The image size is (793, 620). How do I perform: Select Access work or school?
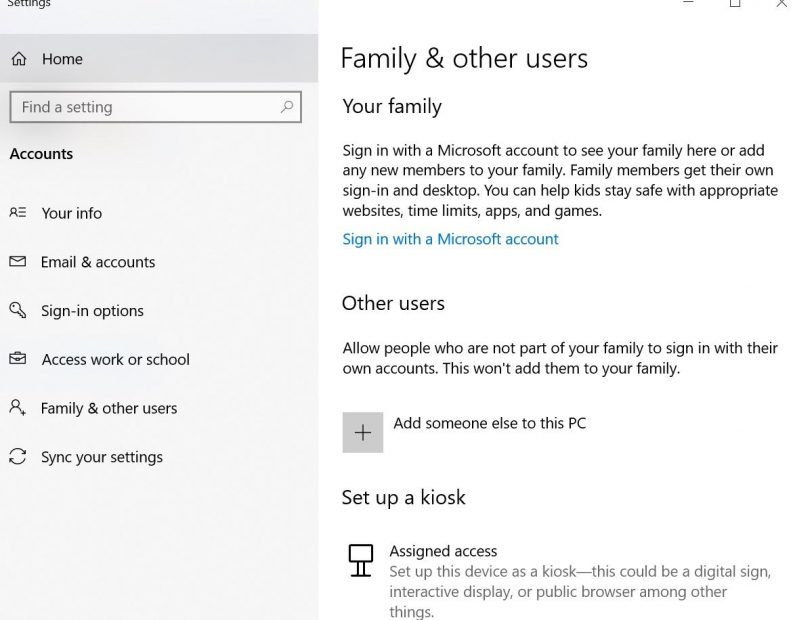coord(116,360)
